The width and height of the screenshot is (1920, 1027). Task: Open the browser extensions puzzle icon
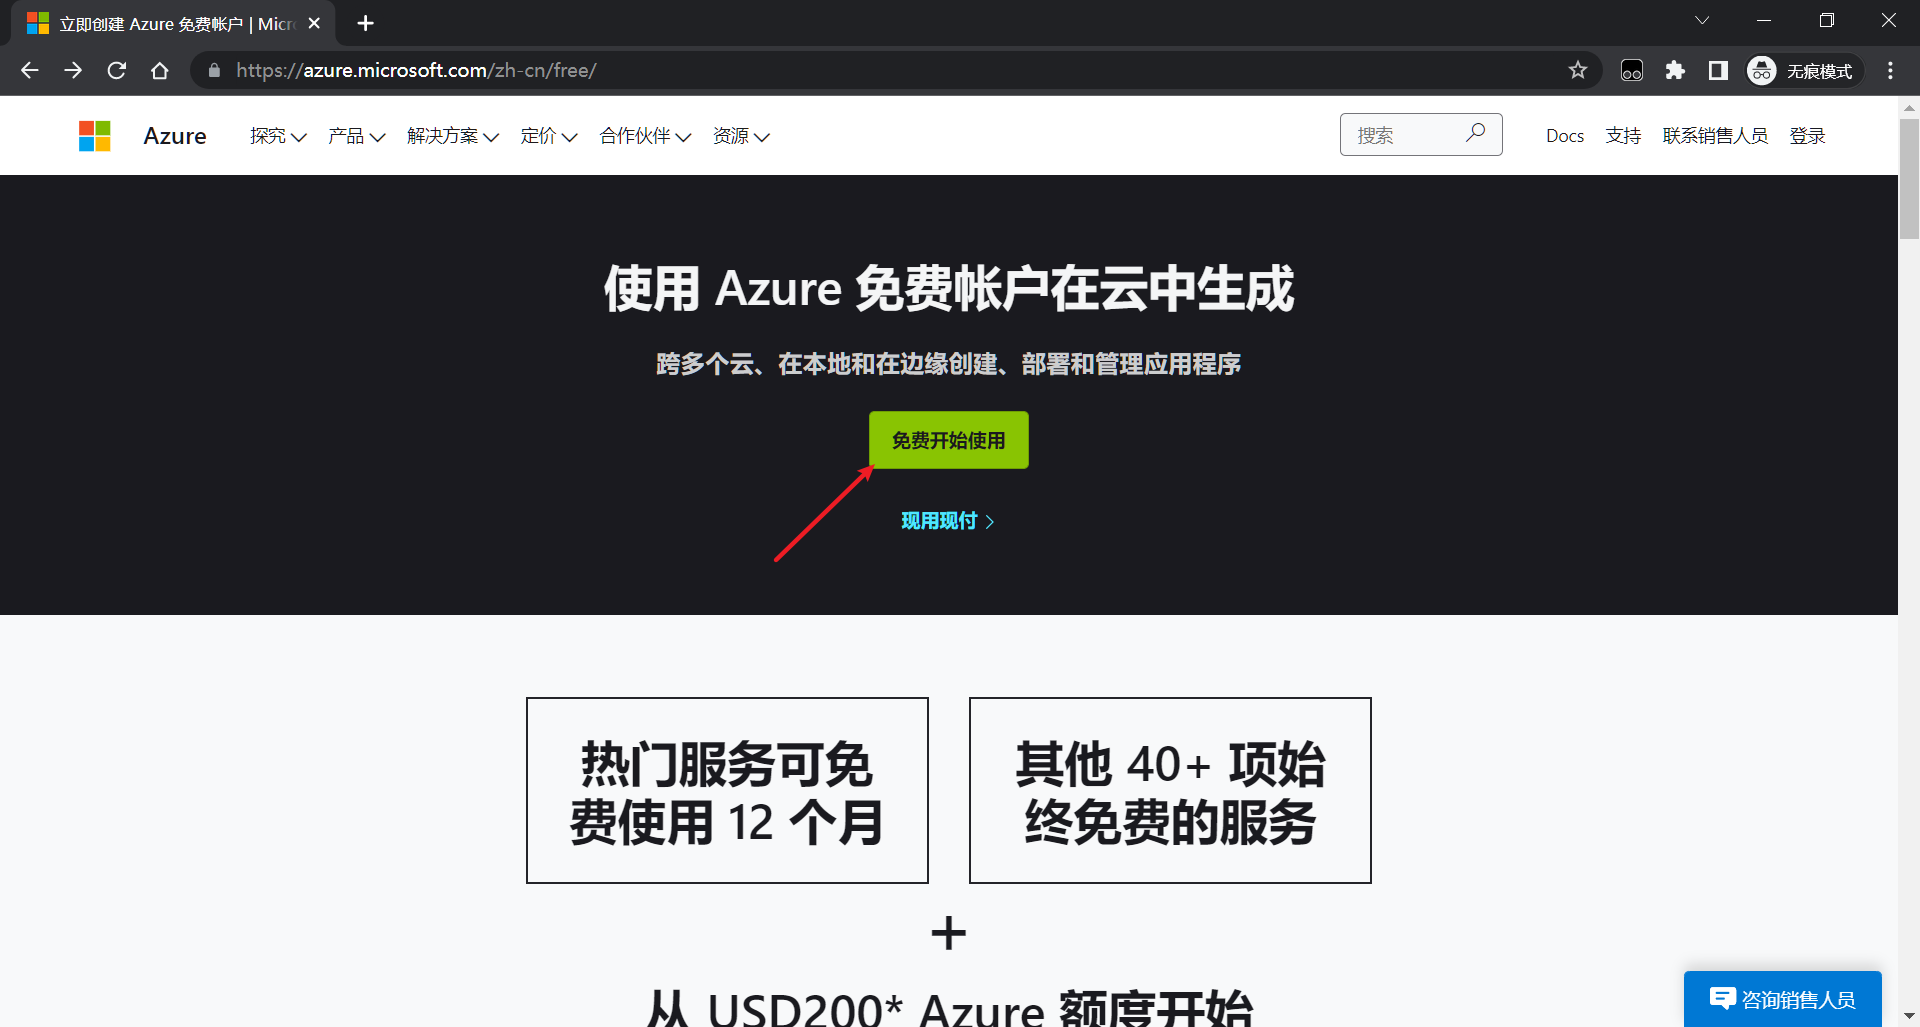[x=1675, y=70]
